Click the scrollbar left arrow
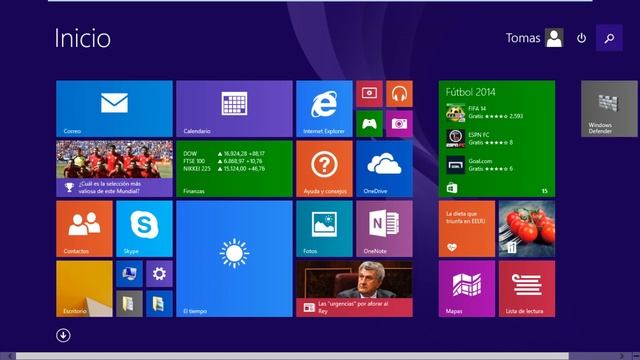Viewport: 640px width, 360px height. click(x=9, y=356)
